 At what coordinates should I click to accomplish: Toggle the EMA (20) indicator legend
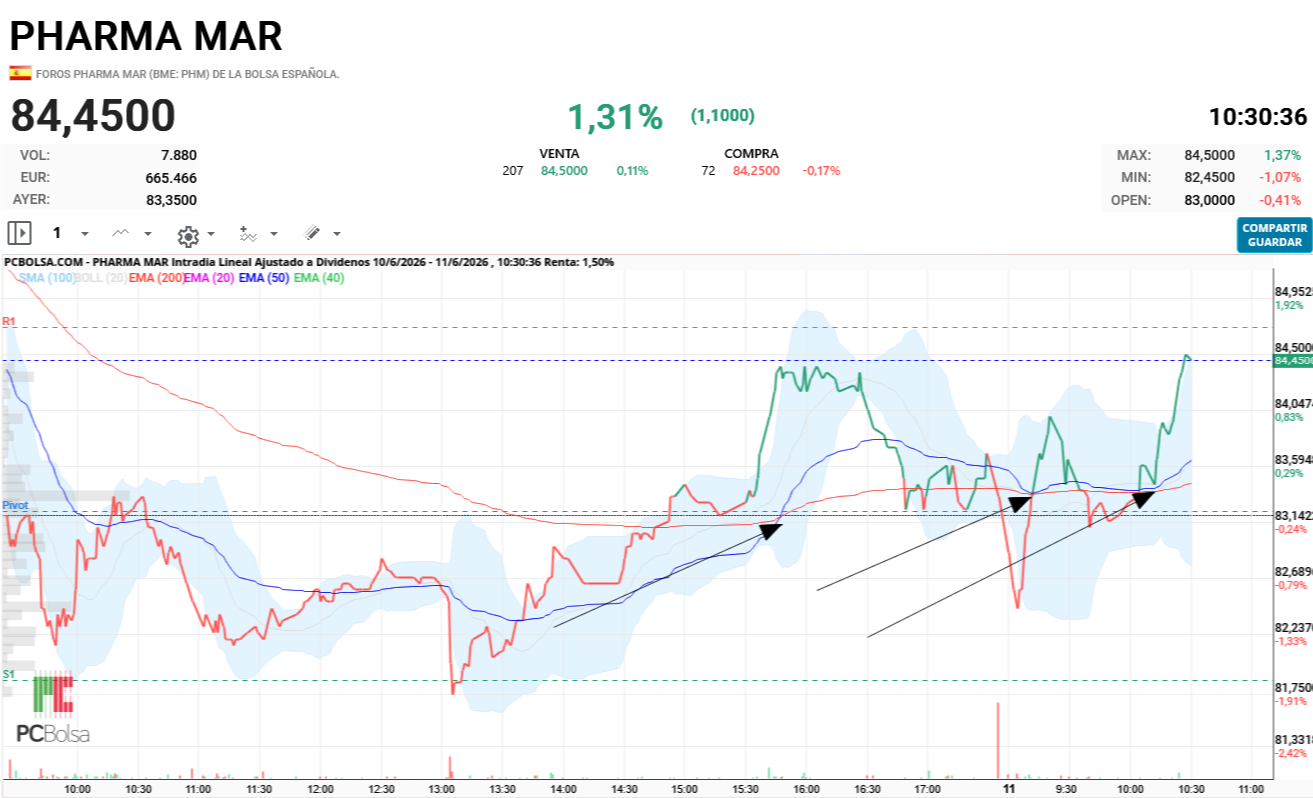[209, 278]
